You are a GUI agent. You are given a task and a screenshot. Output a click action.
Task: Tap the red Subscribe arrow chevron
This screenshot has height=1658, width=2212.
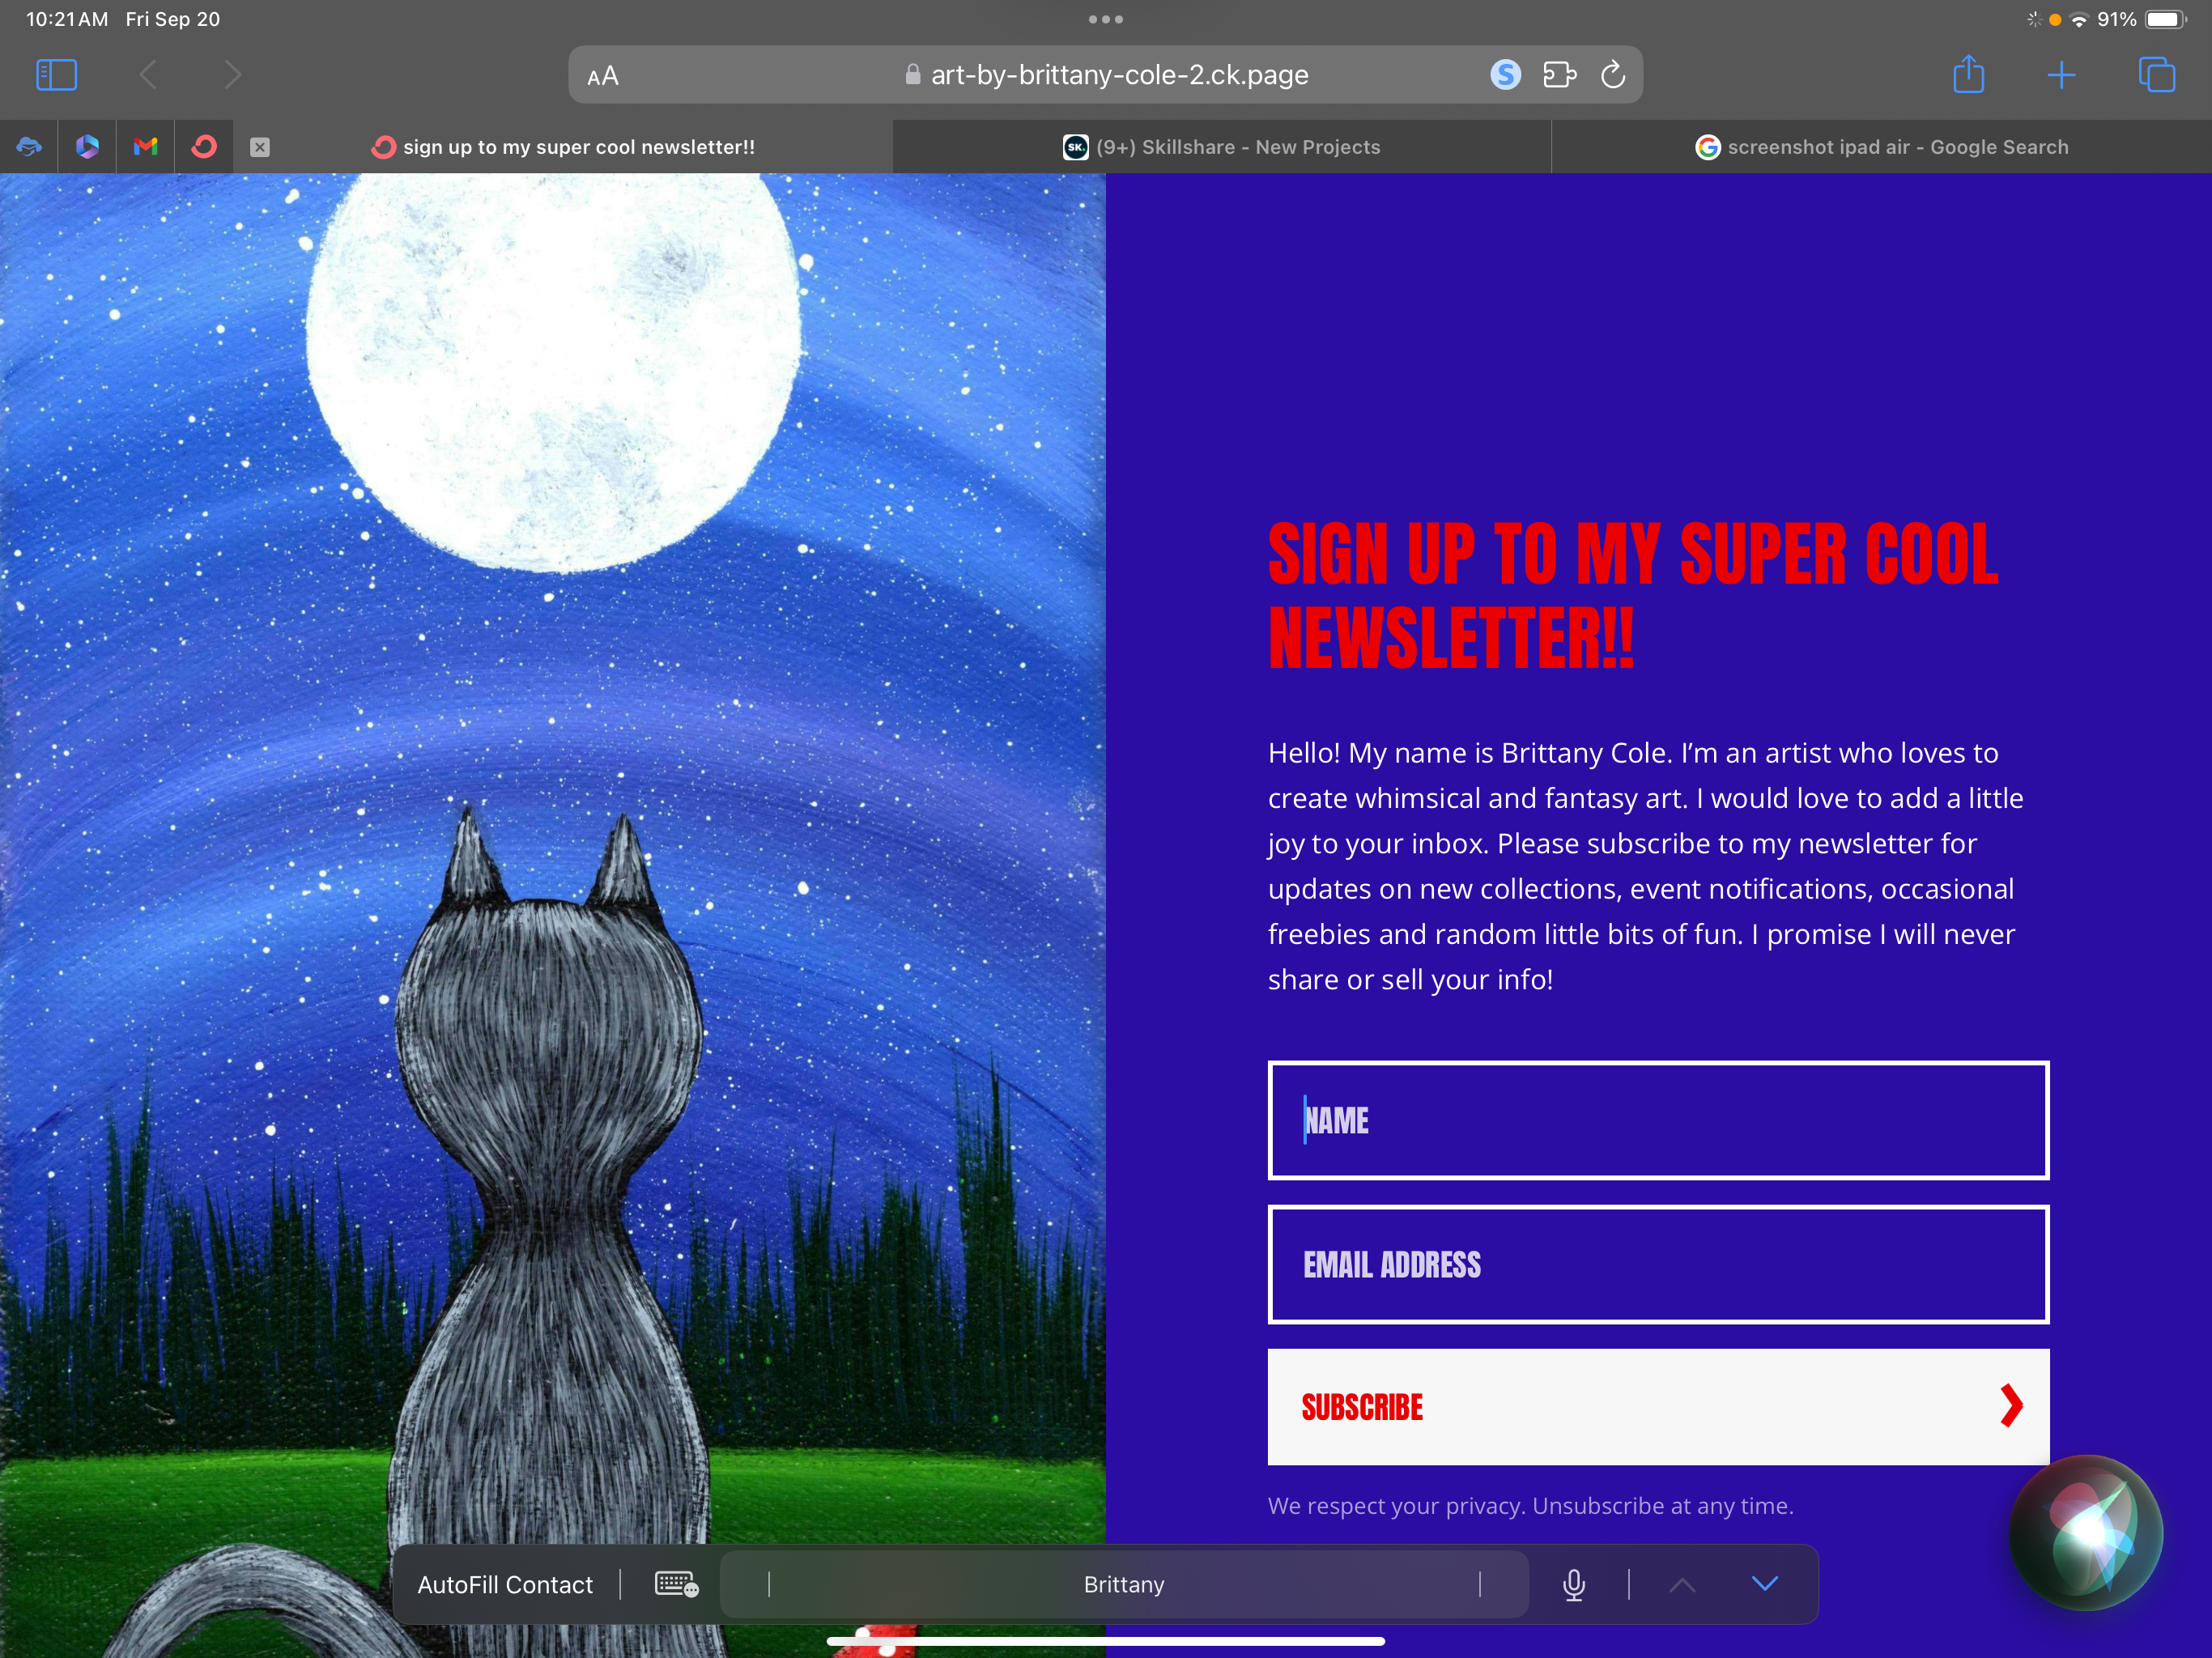[x=2011, y=1407]
